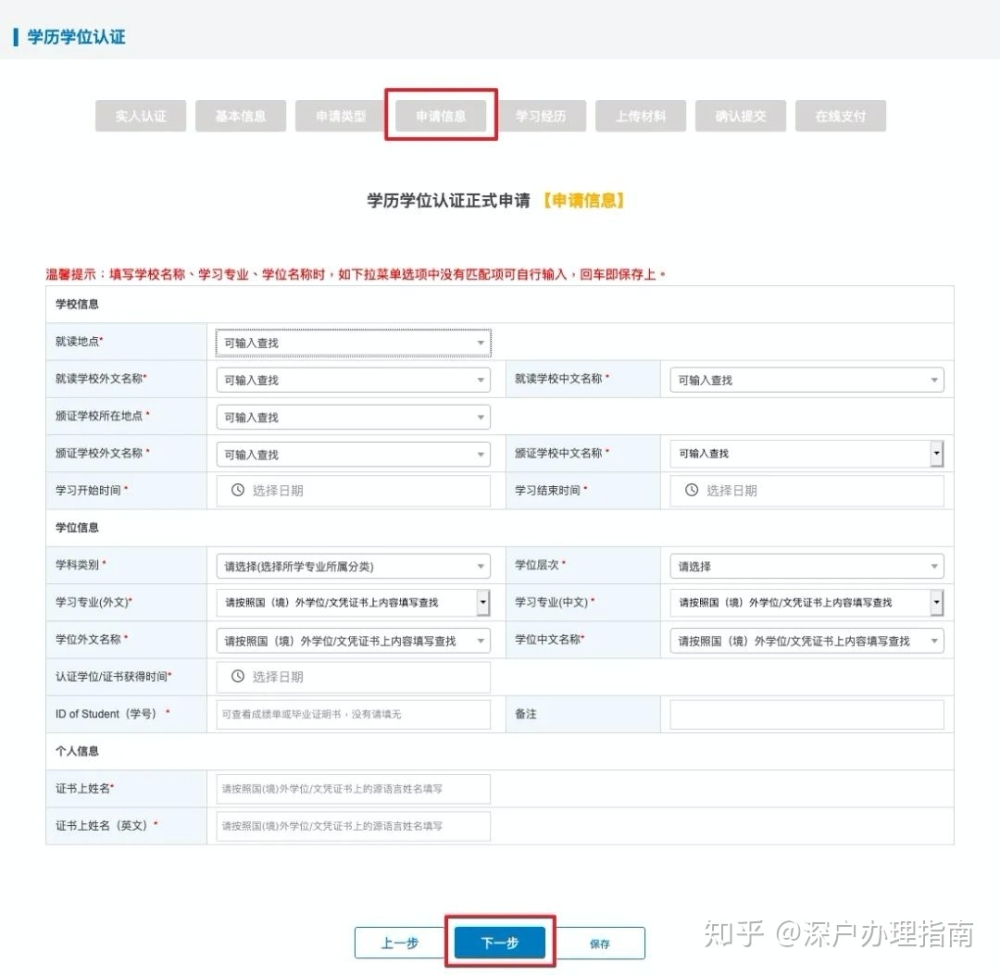The height and width of the screenshot is (975, 1000).
Task: Click the 保存 button
Action: point(599,943)
